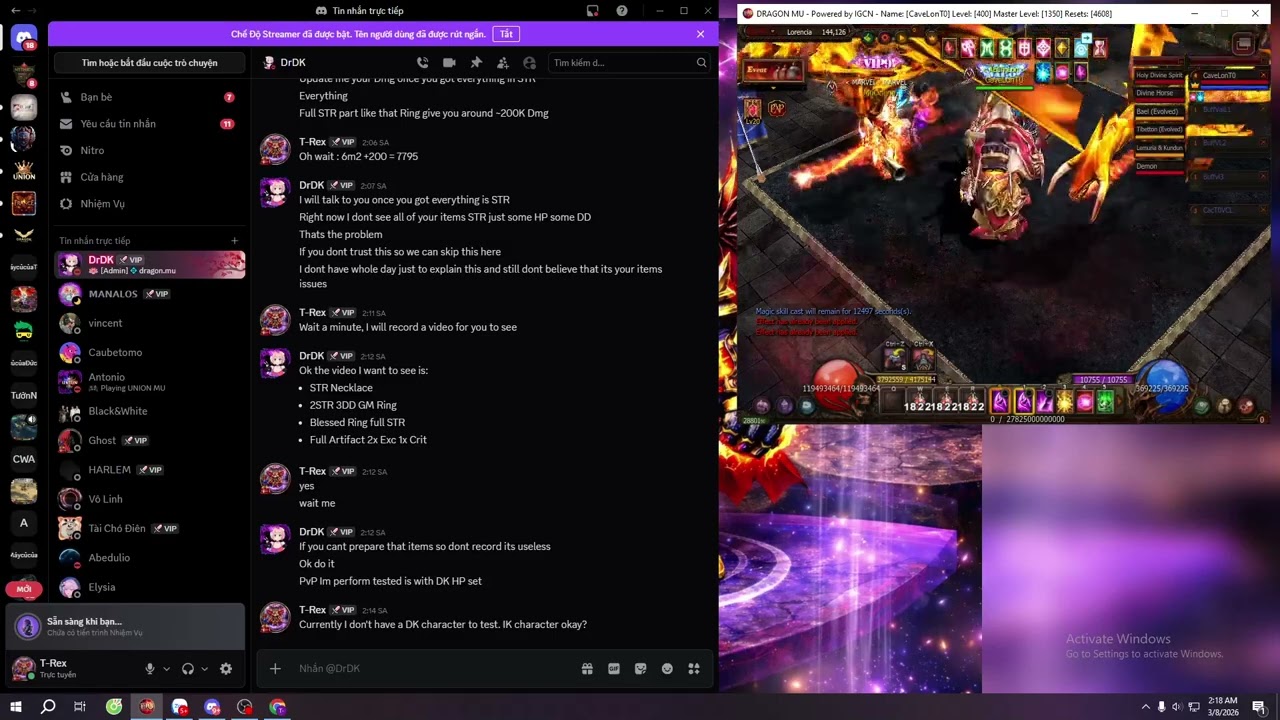Screen dimensions: 1280x720
Task: Open Discord user settings gear
Action: point(226,669)
